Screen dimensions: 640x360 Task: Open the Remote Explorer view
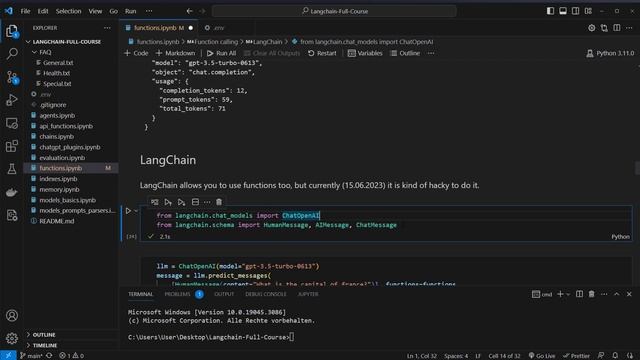click(x=12, y=123)
